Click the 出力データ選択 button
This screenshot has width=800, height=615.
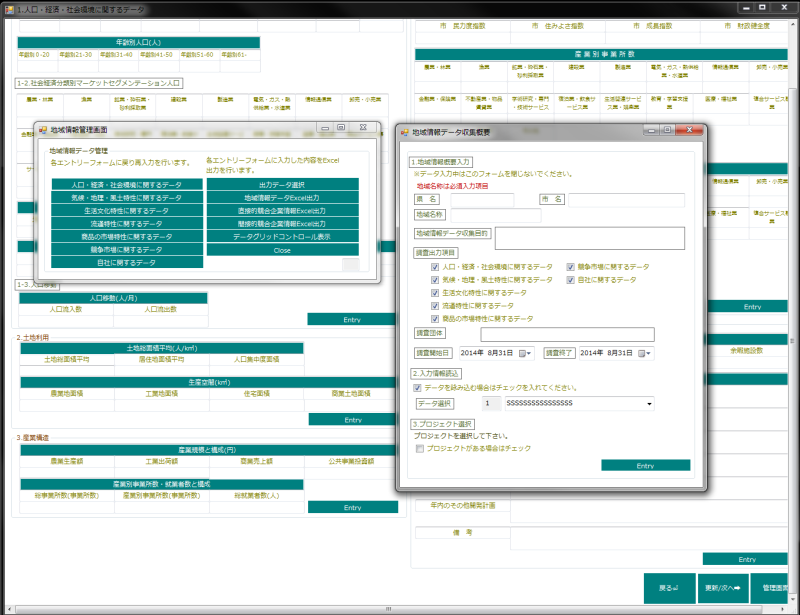pyautogui.click(x=283, y=185)
